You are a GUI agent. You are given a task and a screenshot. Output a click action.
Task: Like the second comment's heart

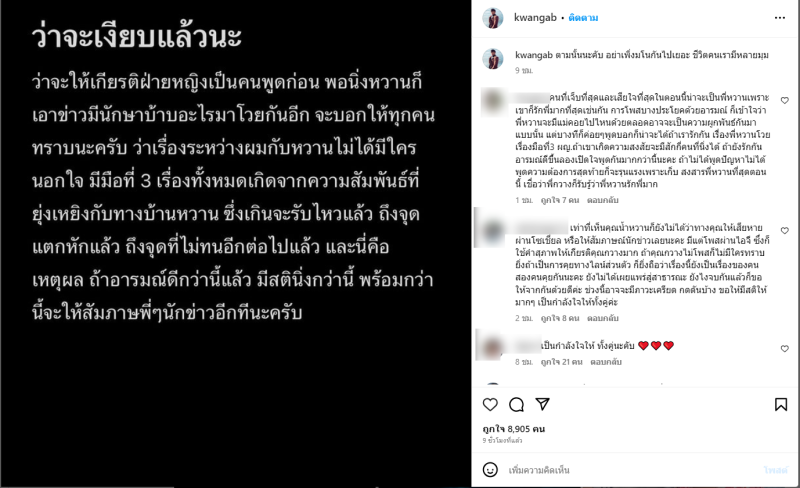(785, 231)
